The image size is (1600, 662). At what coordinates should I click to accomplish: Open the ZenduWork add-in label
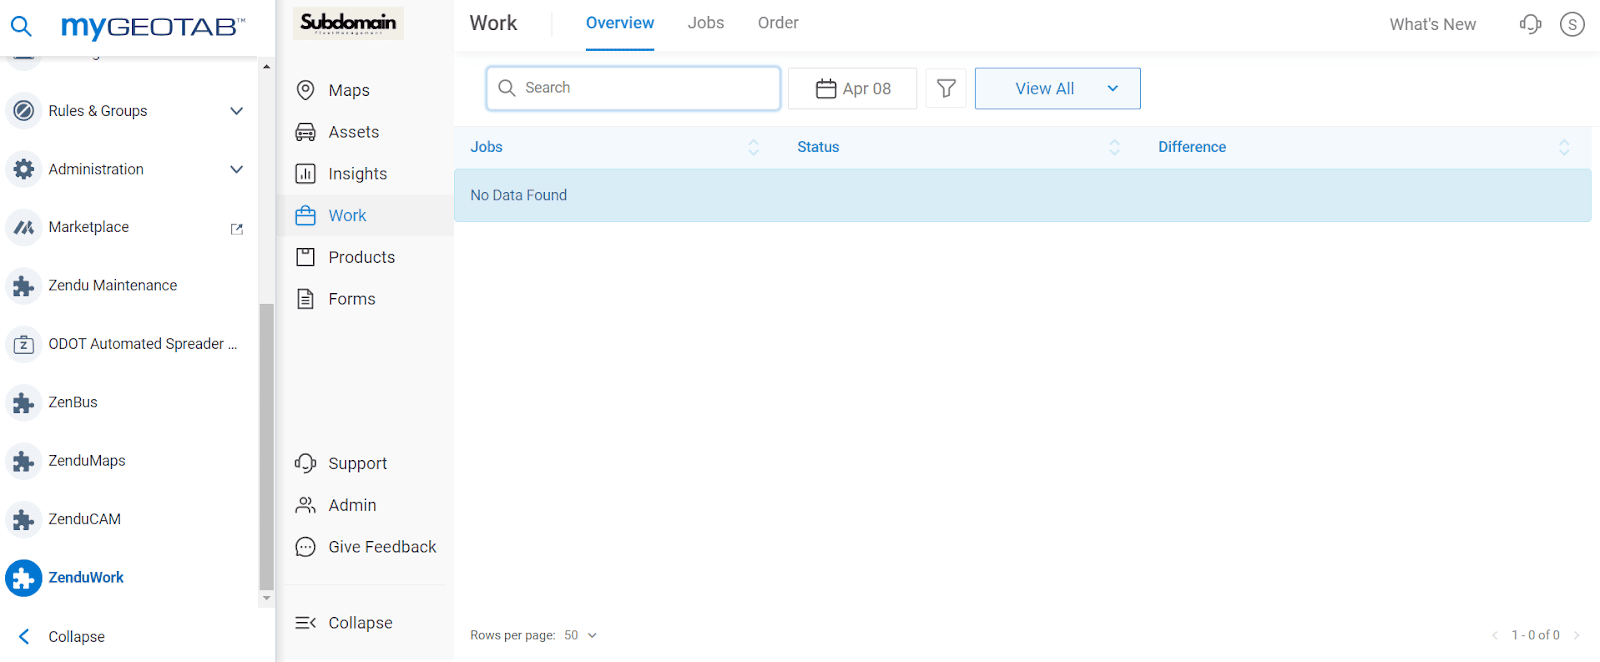tap(86, 578)
